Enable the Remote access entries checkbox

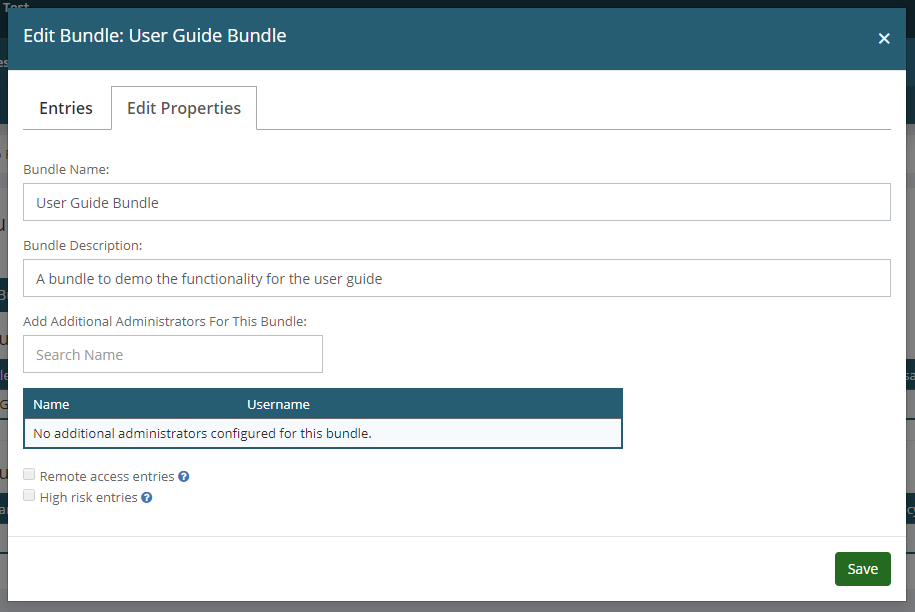coord(30,475)
